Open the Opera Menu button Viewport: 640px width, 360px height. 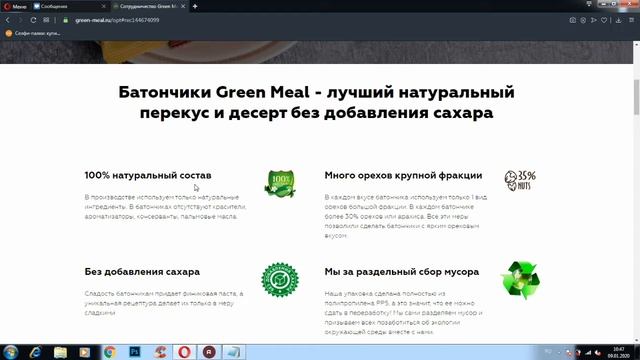coord(15,6)
